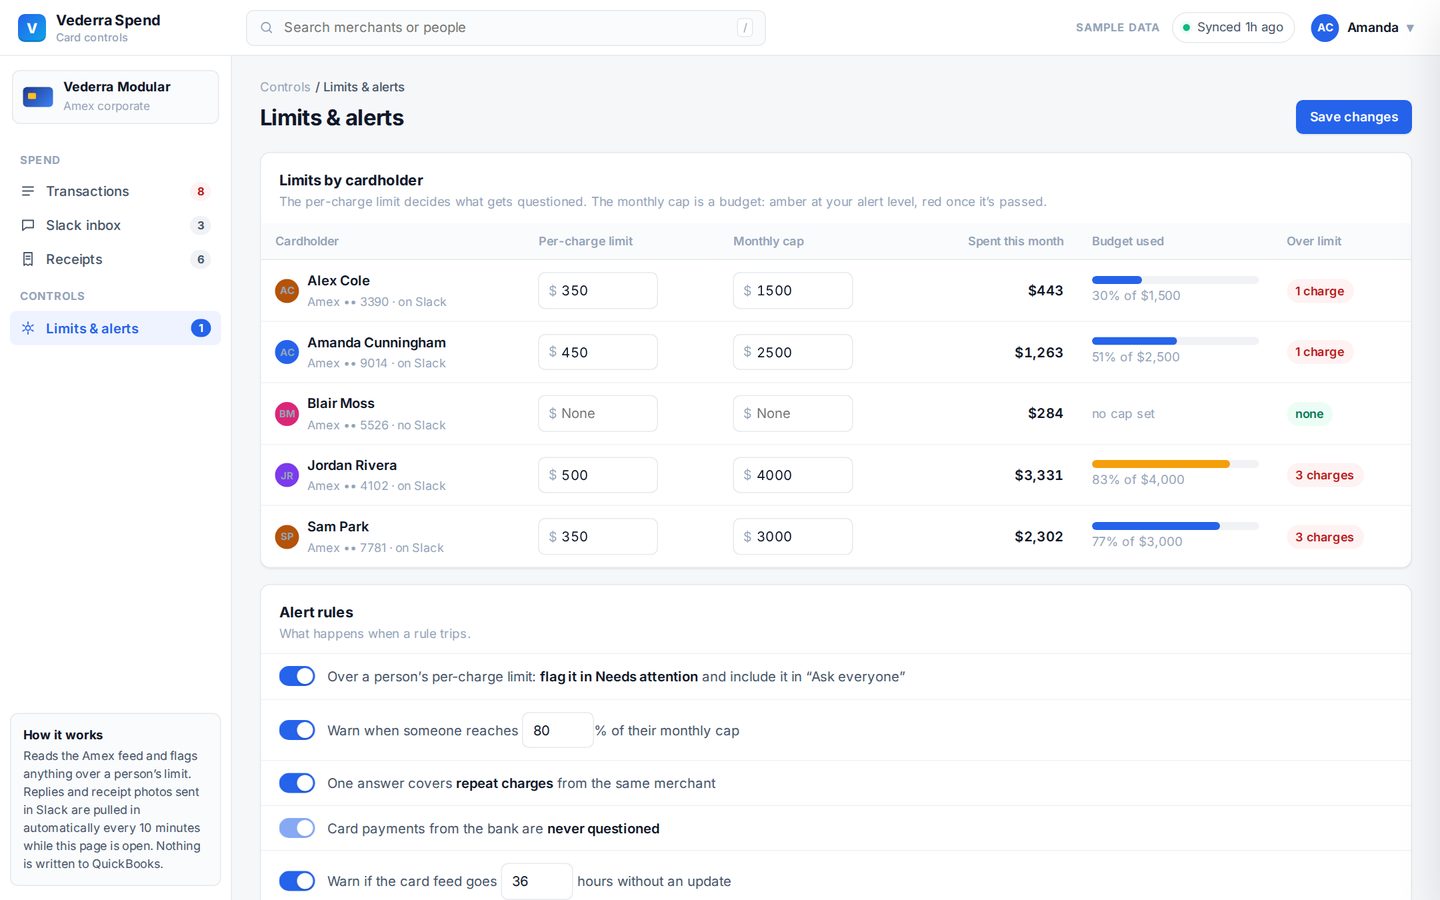Viewport: 1440px width, 900px height.
Task: Click the Synced 1h ago status pill
Action: point(1233,28)
